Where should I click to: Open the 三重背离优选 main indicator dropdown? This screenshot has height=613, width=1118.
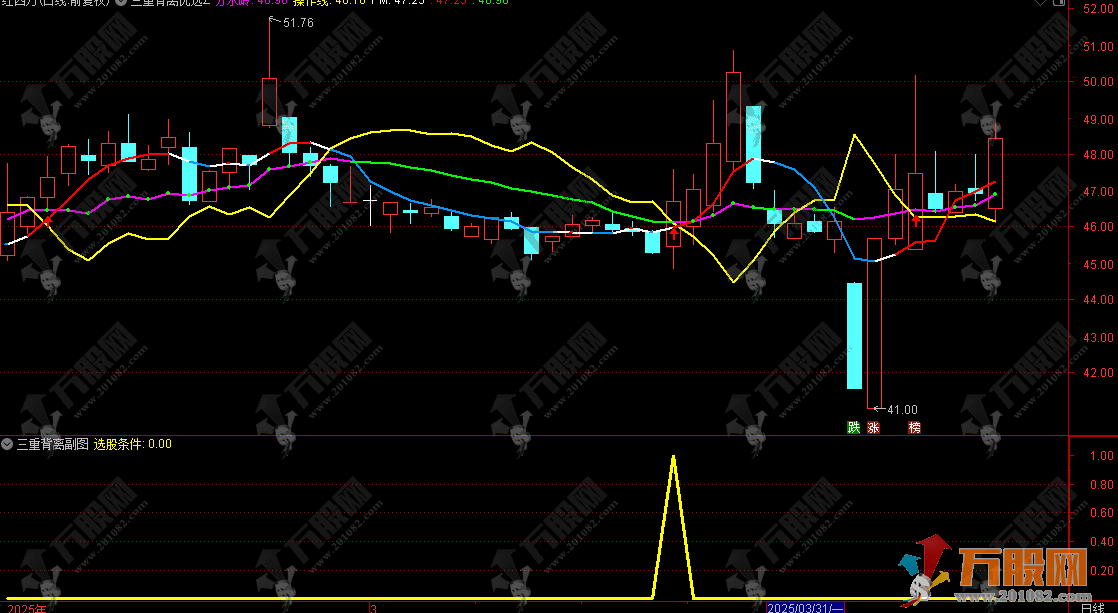tap(121, 3)
